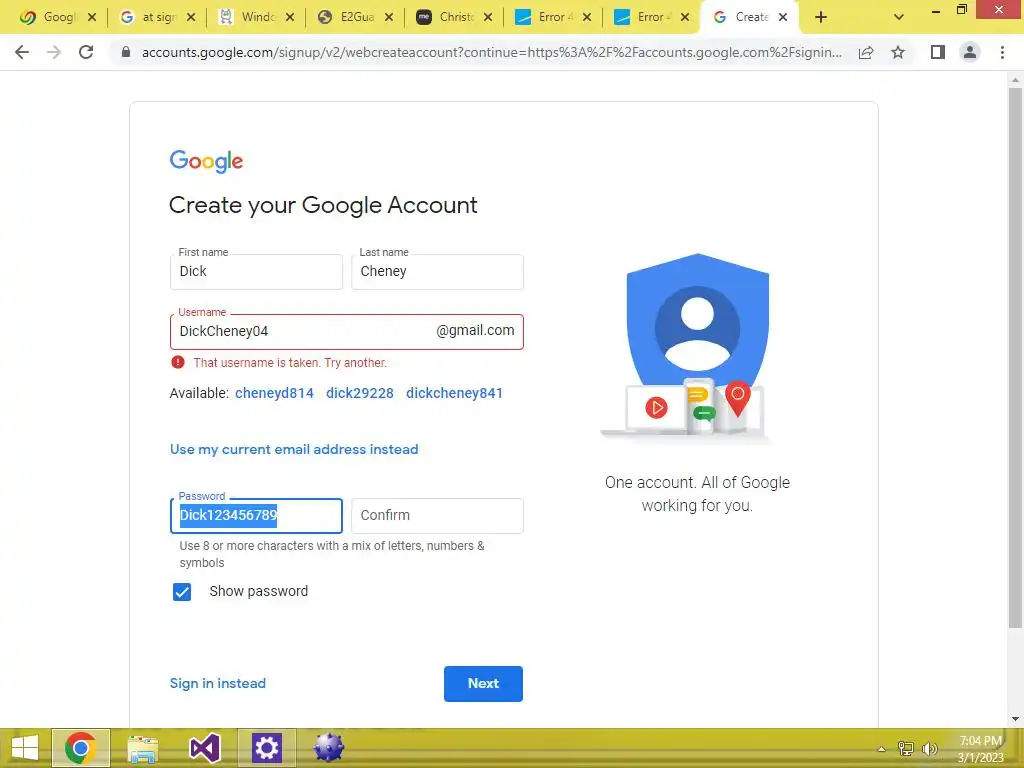Click the Google logo

click(206, 161)
